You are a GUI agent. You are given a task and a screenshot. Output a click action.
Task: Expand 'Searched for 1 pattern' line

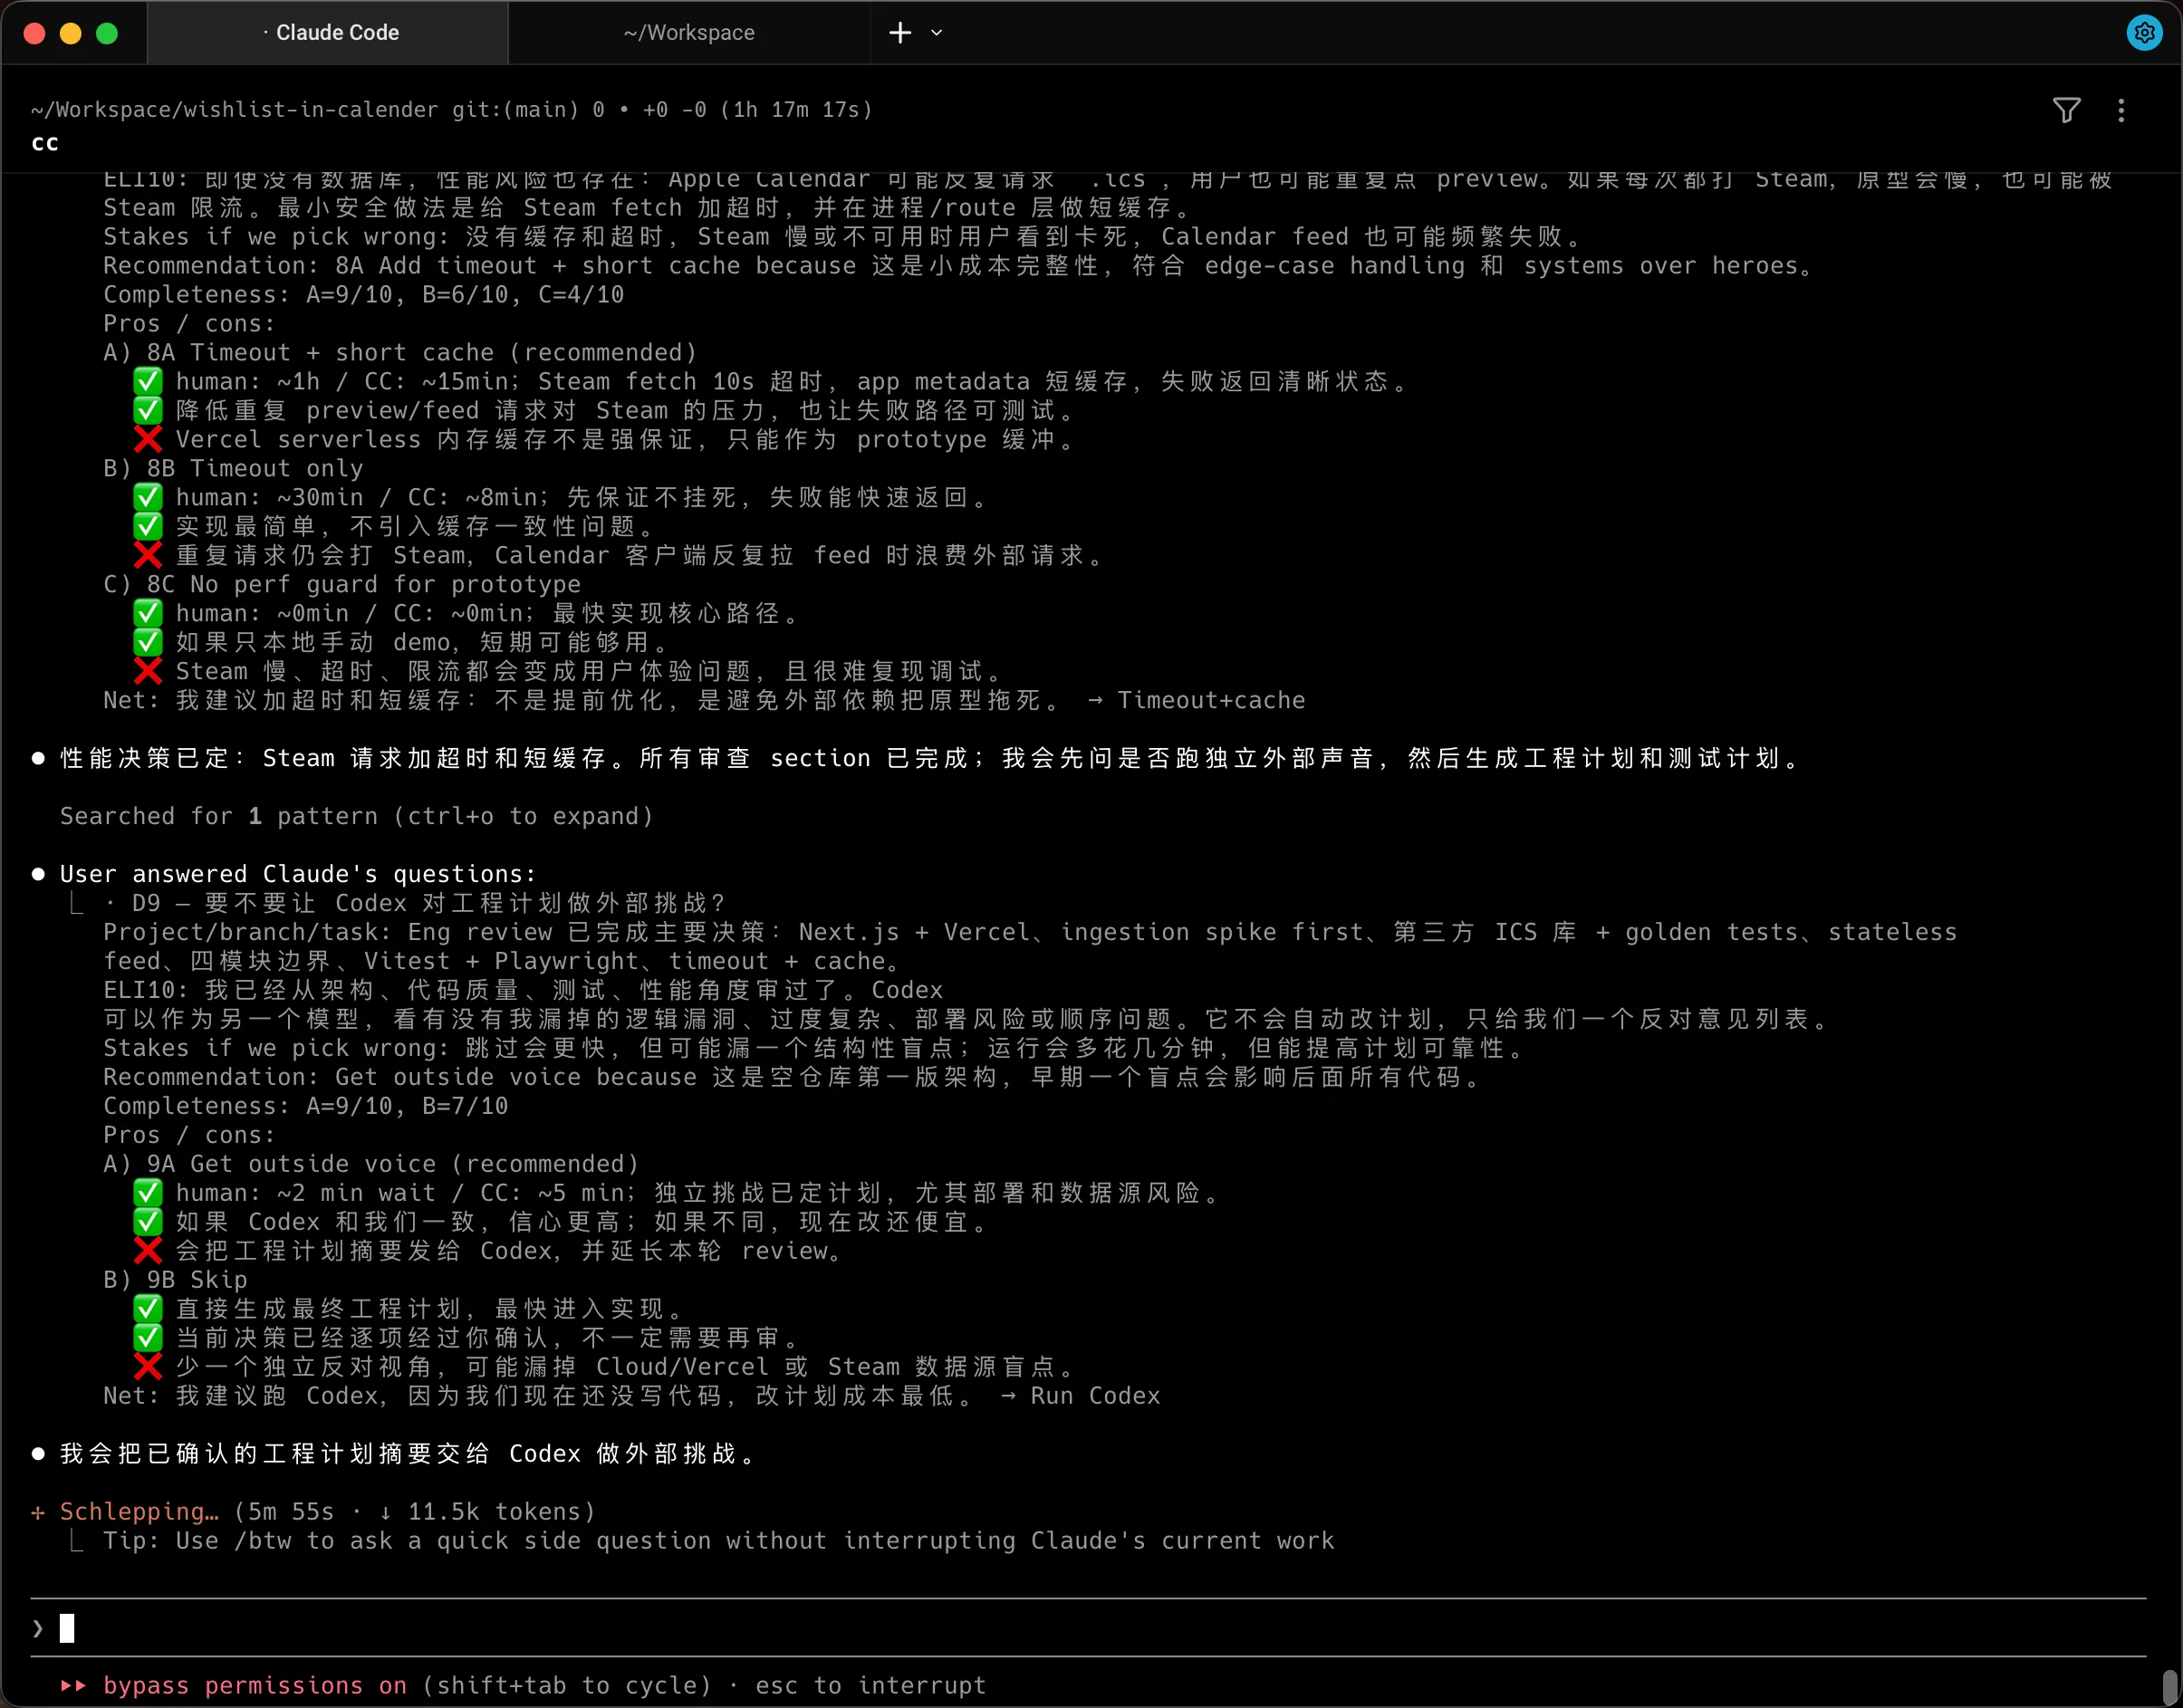click(356, 816)
